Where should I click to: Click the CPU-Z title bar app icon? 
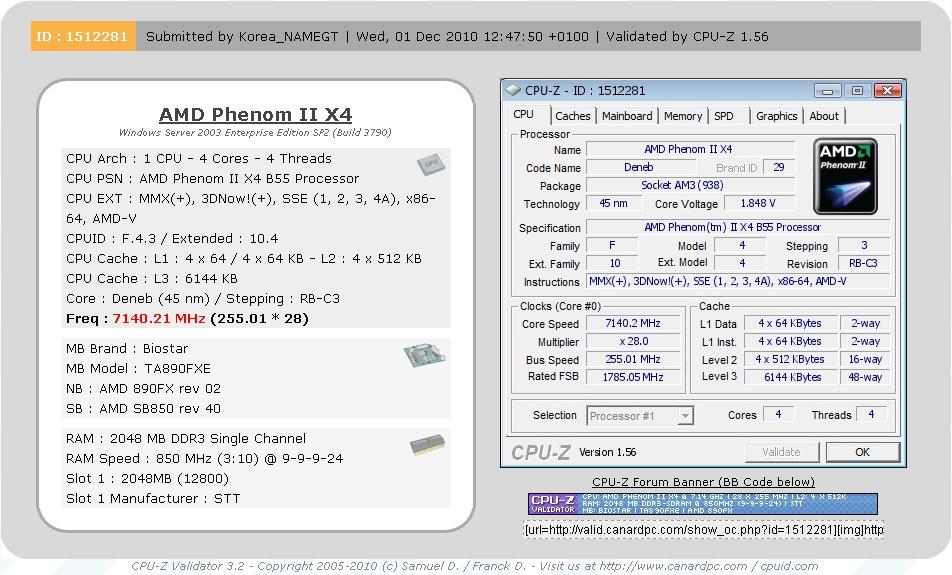coord(514,90)
